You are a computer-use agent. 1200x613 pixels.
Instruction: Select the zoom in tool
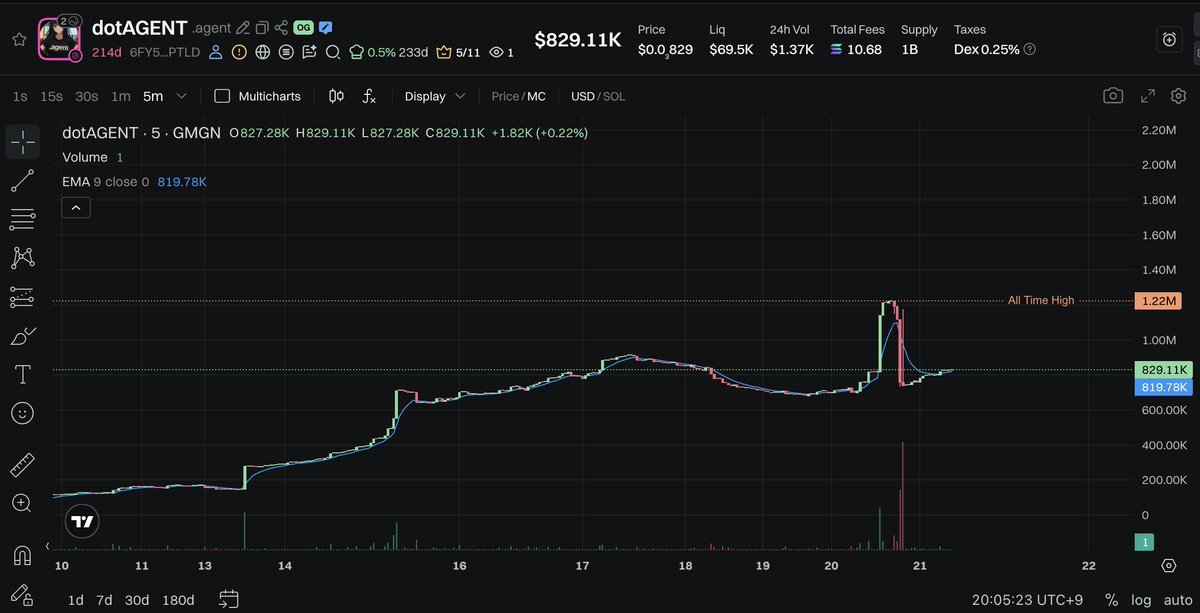click(22, 504)
